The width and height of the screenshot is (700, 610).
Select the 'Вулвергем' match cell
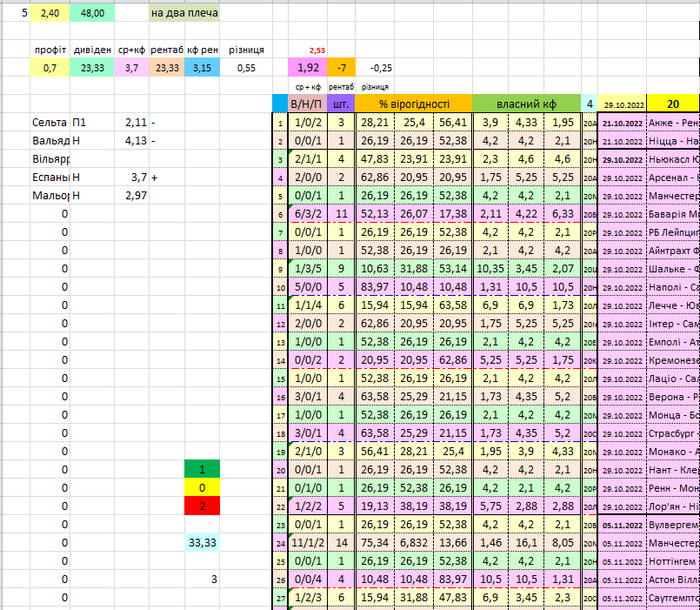pos(673,524)
